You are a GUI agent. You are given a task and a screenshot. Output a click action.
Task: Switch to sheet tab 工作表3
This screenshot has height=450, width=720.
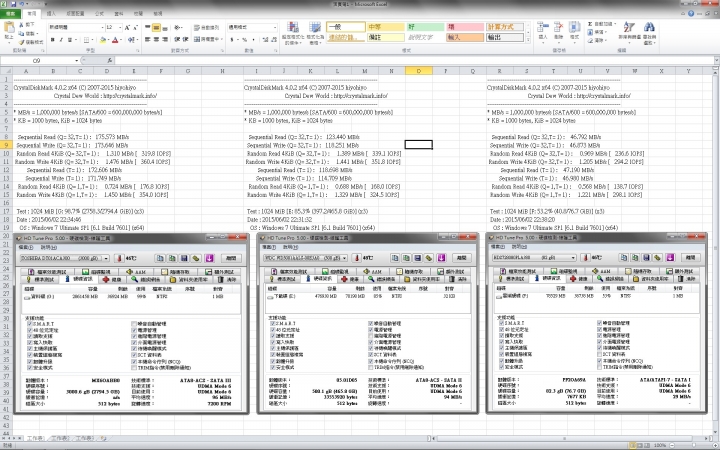[x=84, y=439]
